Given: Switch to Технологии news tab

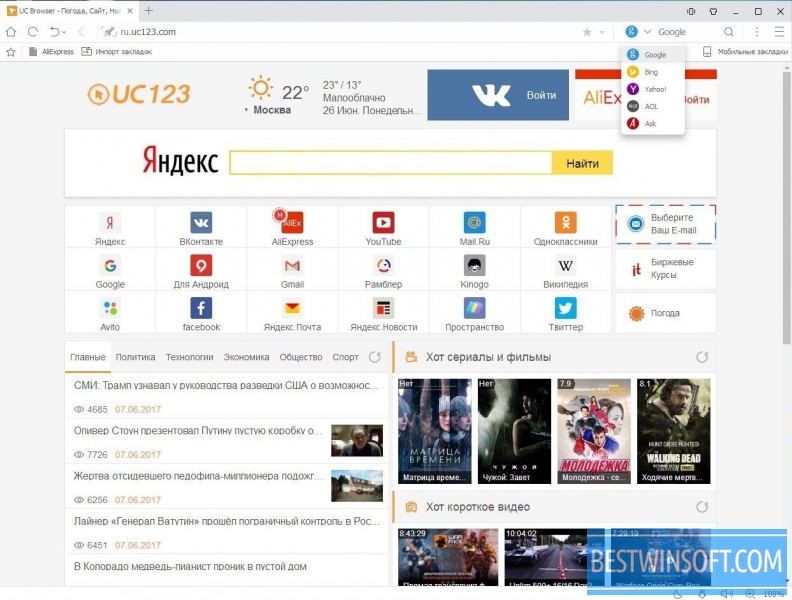Looking at the screenshot, I should pyautogui.click(x=189, y=357).
